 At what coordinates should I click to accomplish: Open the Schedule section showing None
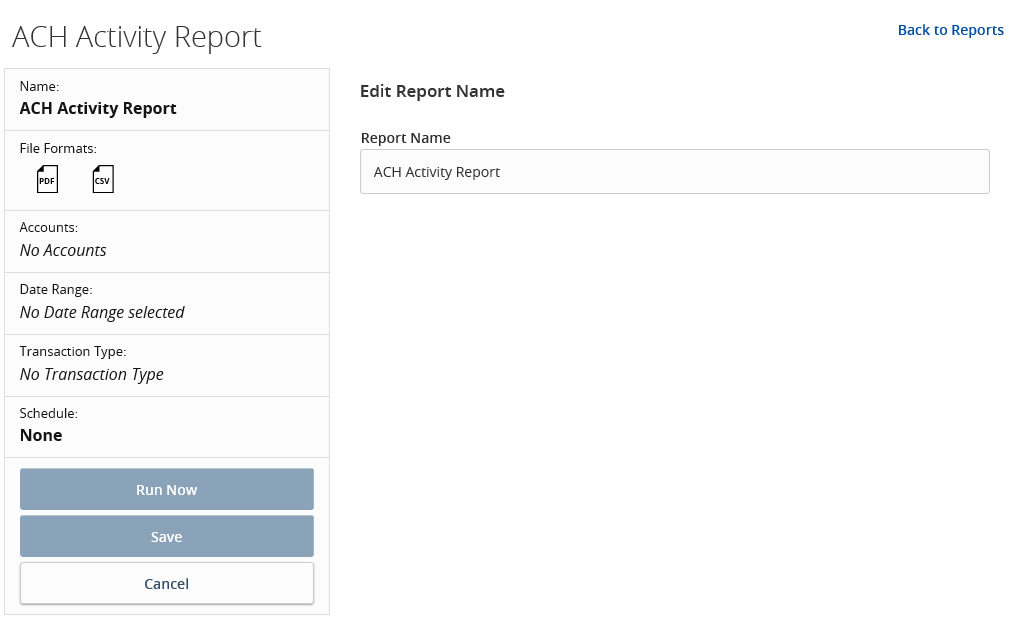click(x=167, y=427)
